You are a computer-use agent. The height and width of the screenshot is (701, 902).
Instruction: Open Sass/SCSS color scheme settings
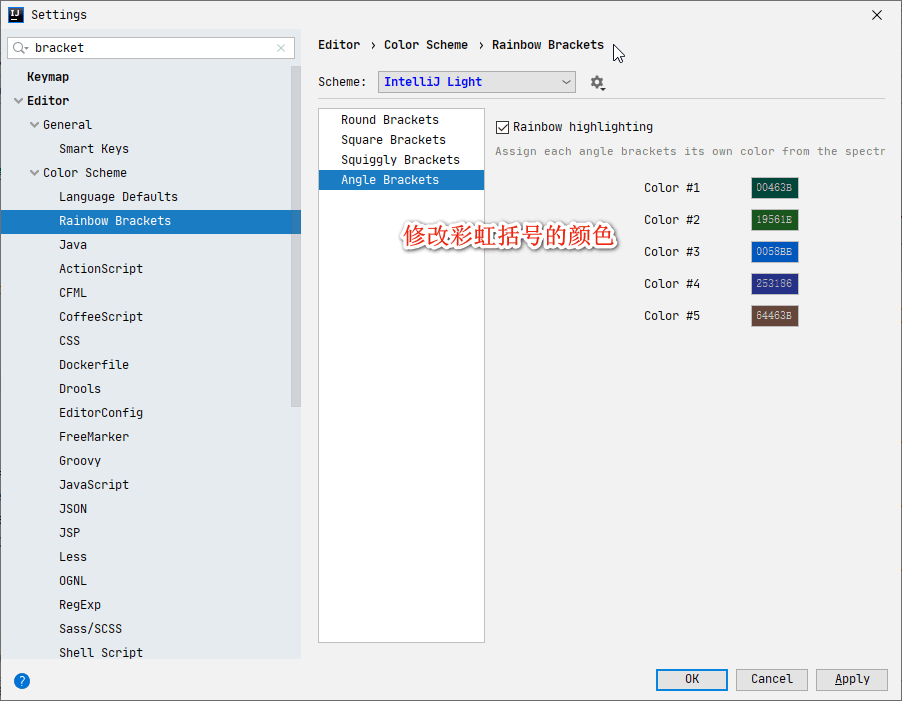pyautogui.click(x=90, y=629)
